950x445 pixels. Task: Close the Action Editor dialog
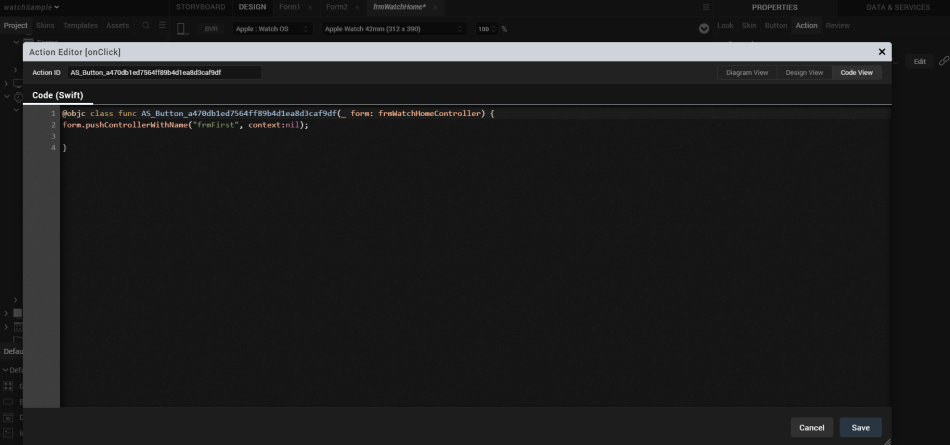pos(881,51)
